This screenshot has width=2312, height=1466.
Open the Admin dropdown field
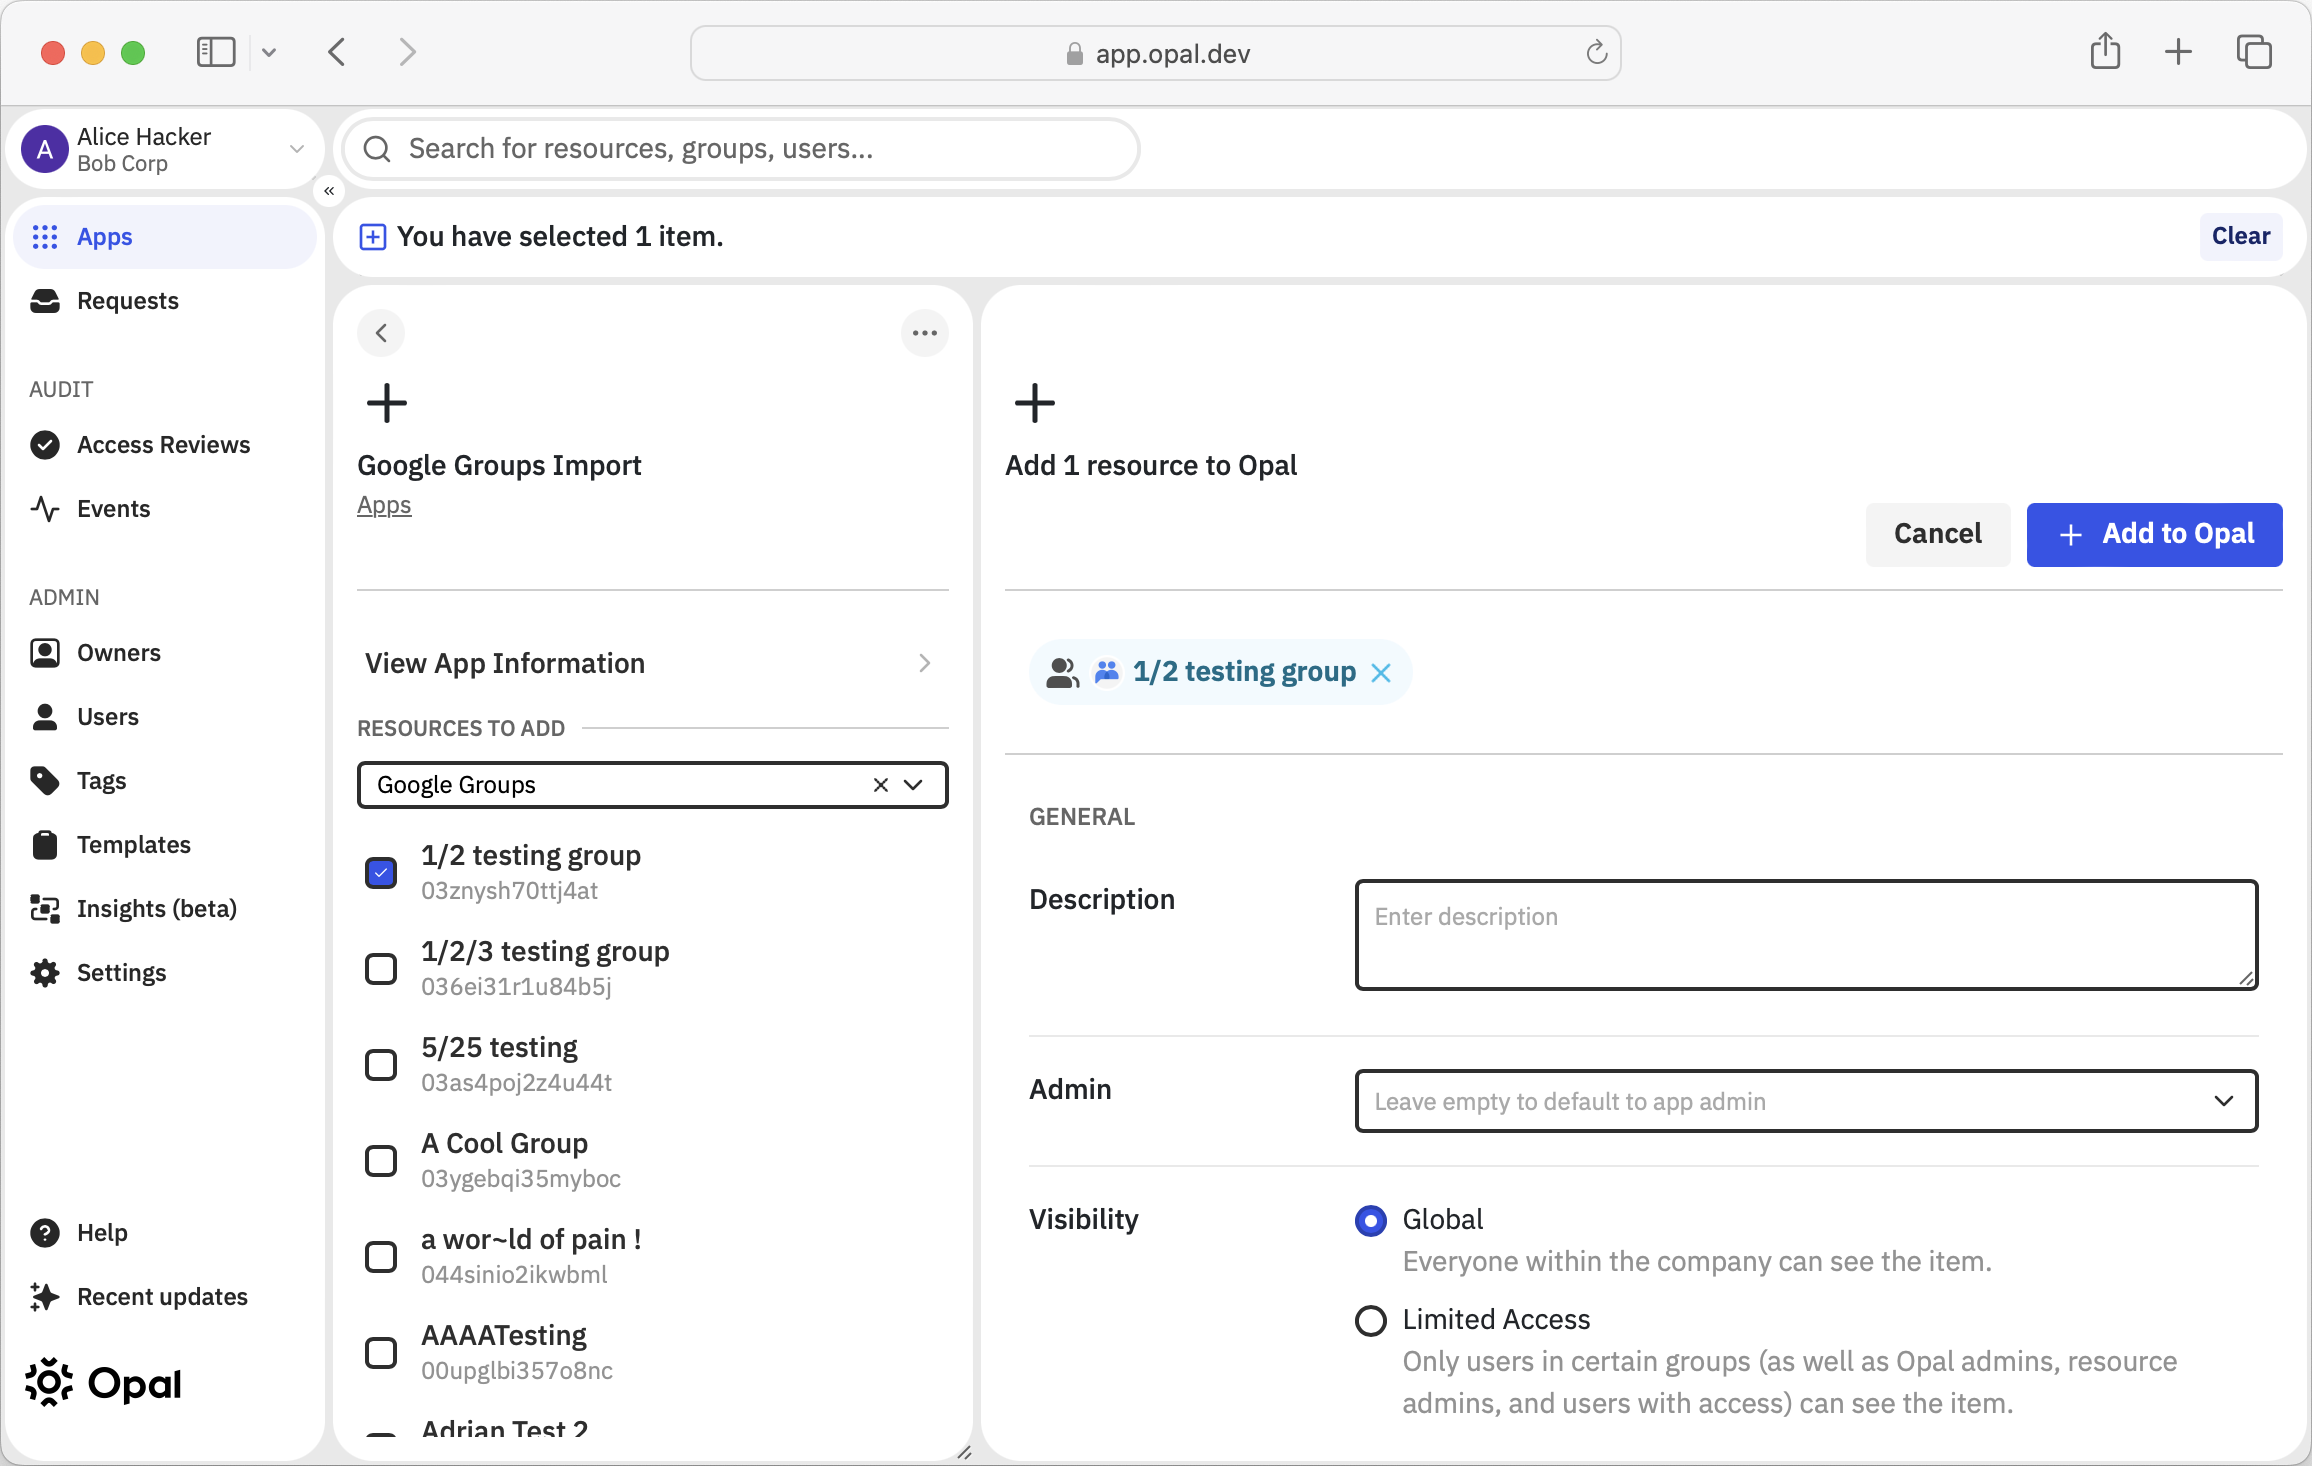pyautogui.click(x=1806, y=1101)
